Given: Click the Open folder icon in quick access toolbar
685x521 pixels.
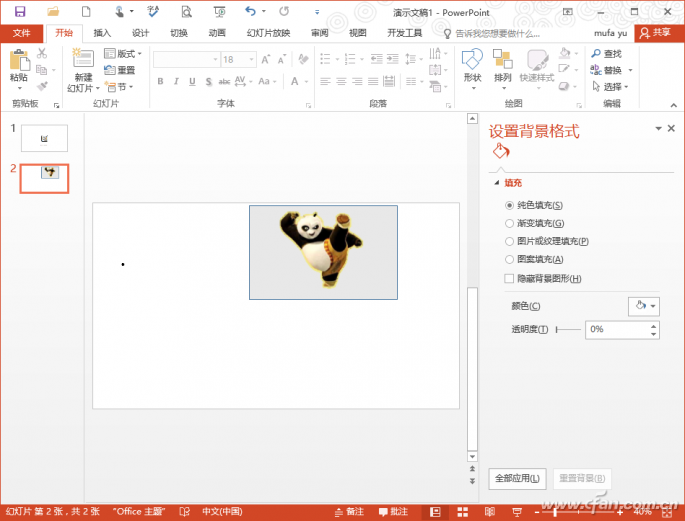Looking at the screenshot, I should tap(53, 11).
